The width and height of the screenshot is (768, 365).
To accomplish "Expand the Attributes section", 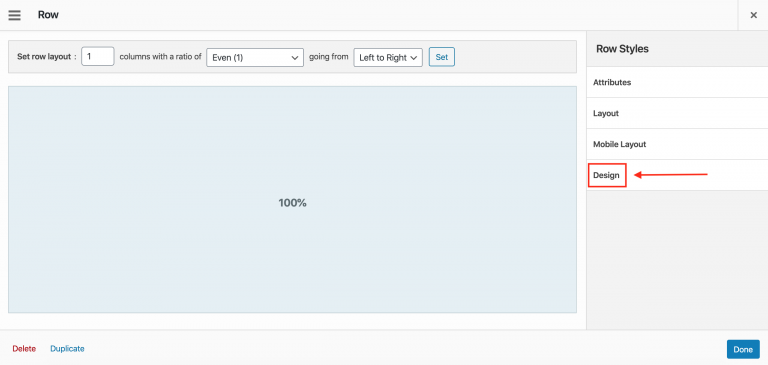I will pos(677,82).
